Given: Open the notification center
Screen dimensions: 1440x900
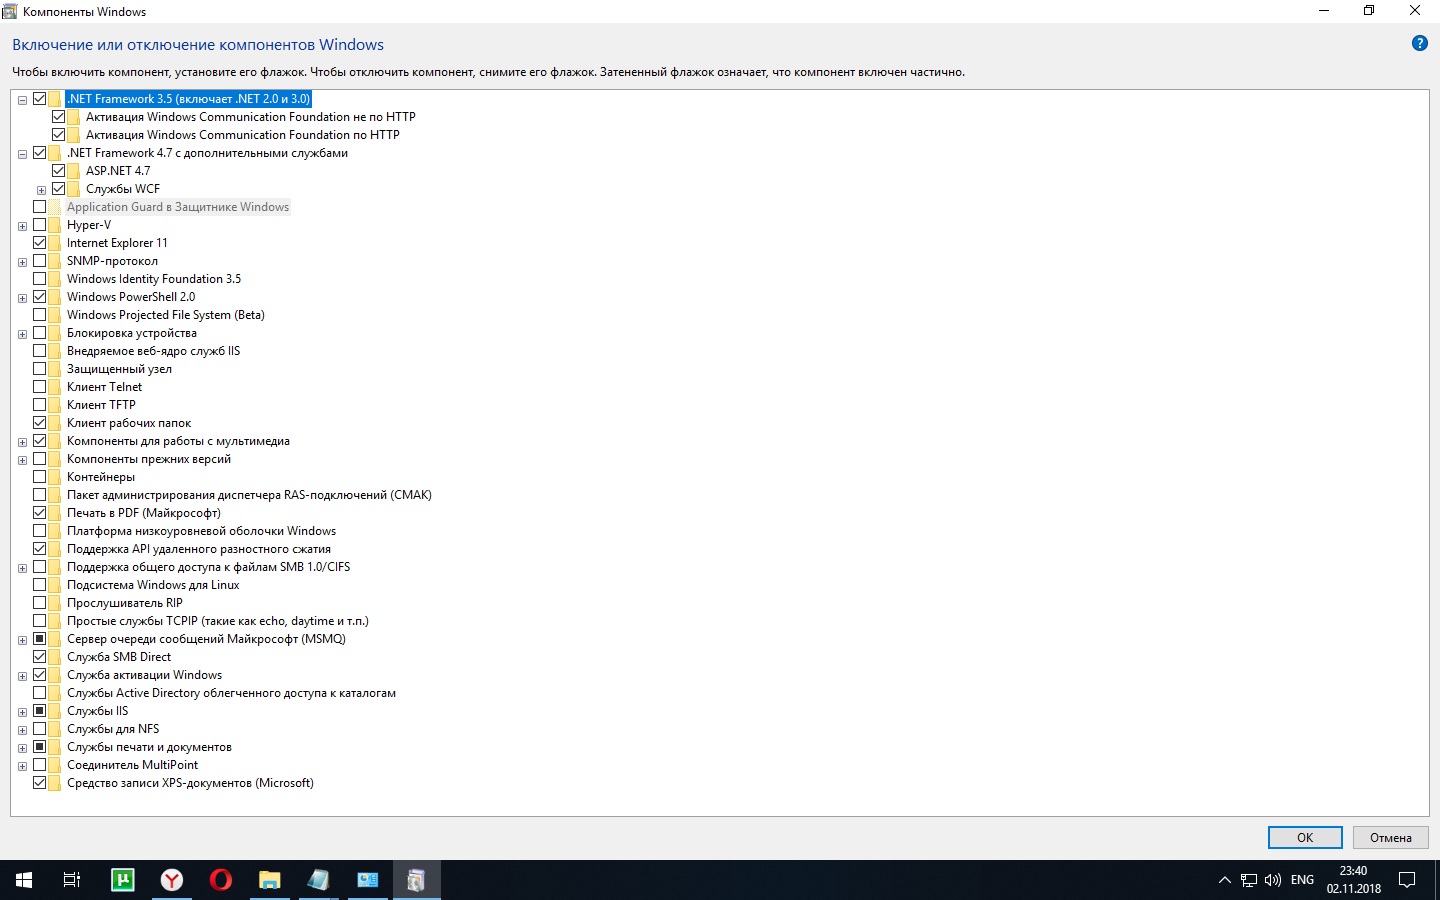Looking at the screenshot, I should 1407,880.
